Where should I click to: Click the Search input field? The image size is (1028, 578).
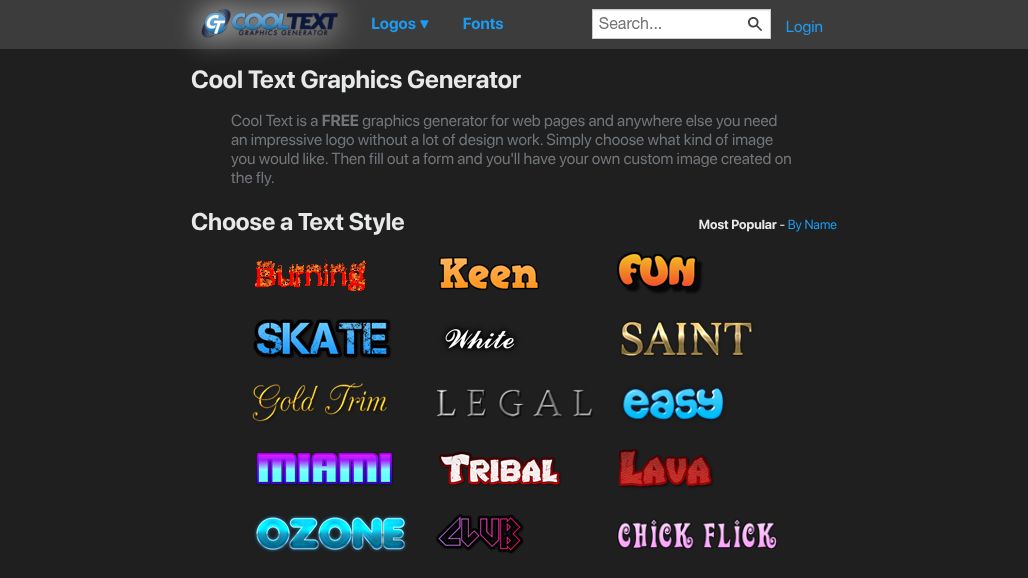click(669, 24)
